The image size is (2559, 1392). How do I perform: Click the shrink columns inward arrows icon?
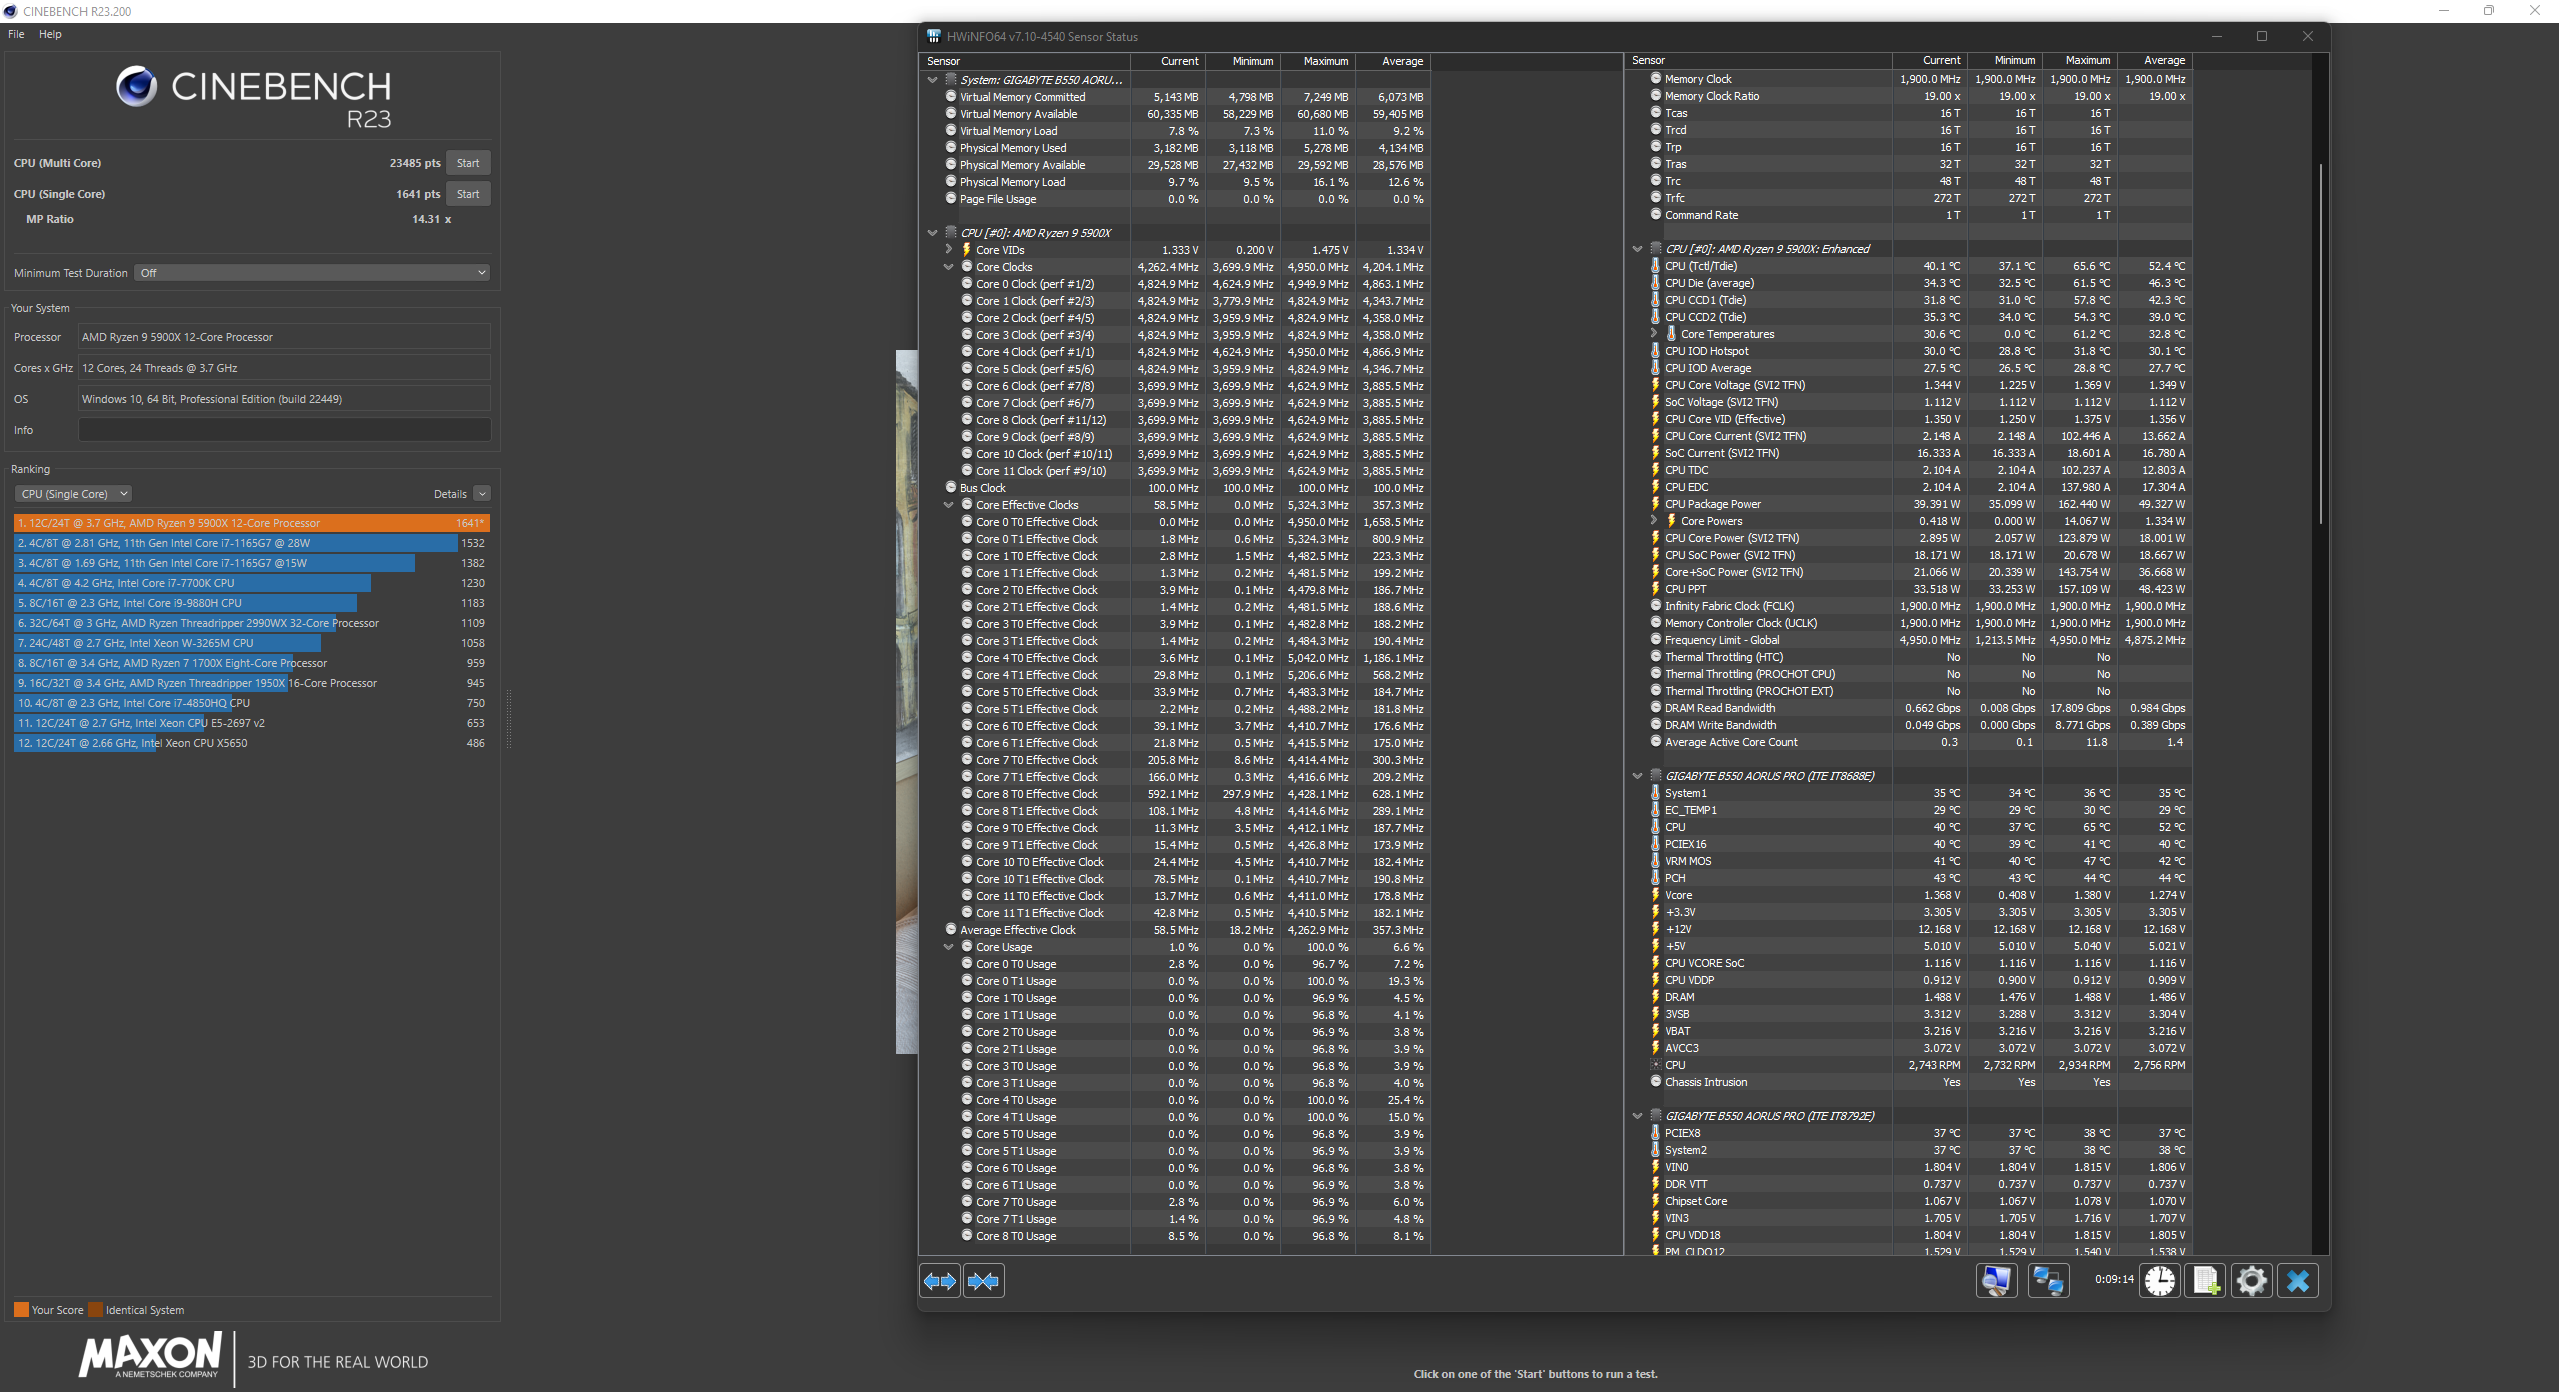pyautogui.click(x=984, y=1281)
